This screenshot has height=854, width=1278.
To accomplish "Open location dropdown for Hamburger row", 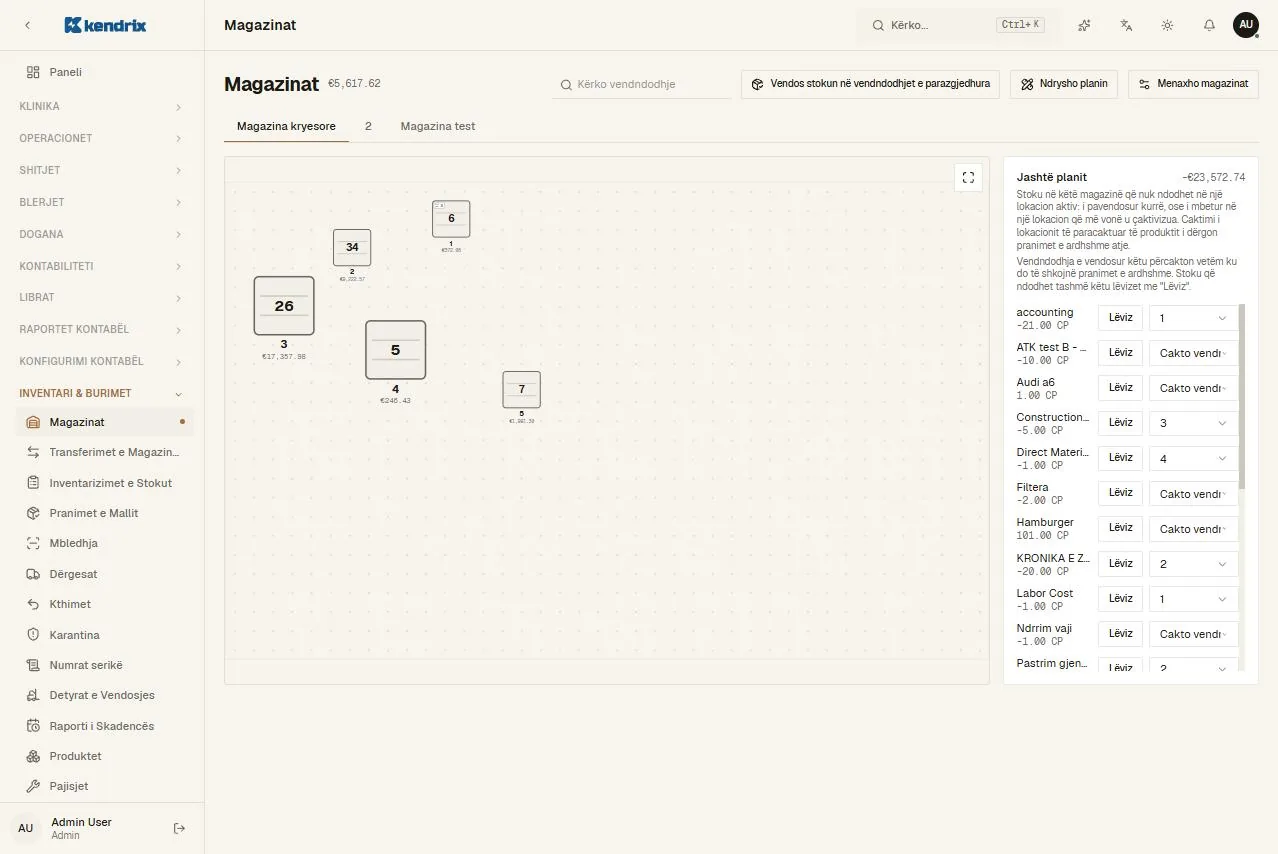I will click(x=1193, y=529).
